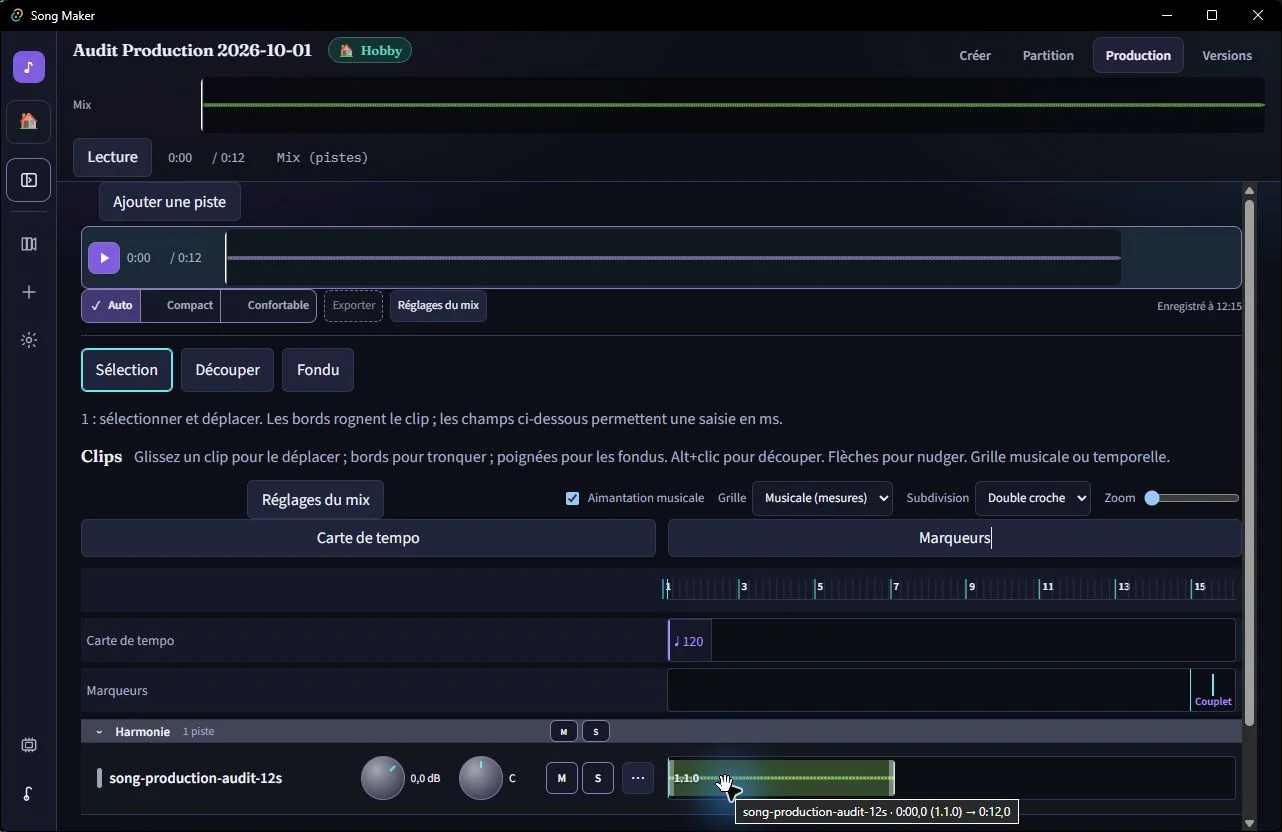Start the purple play button at 0:00
1282x832 pixels.
(x=104, y=258)
